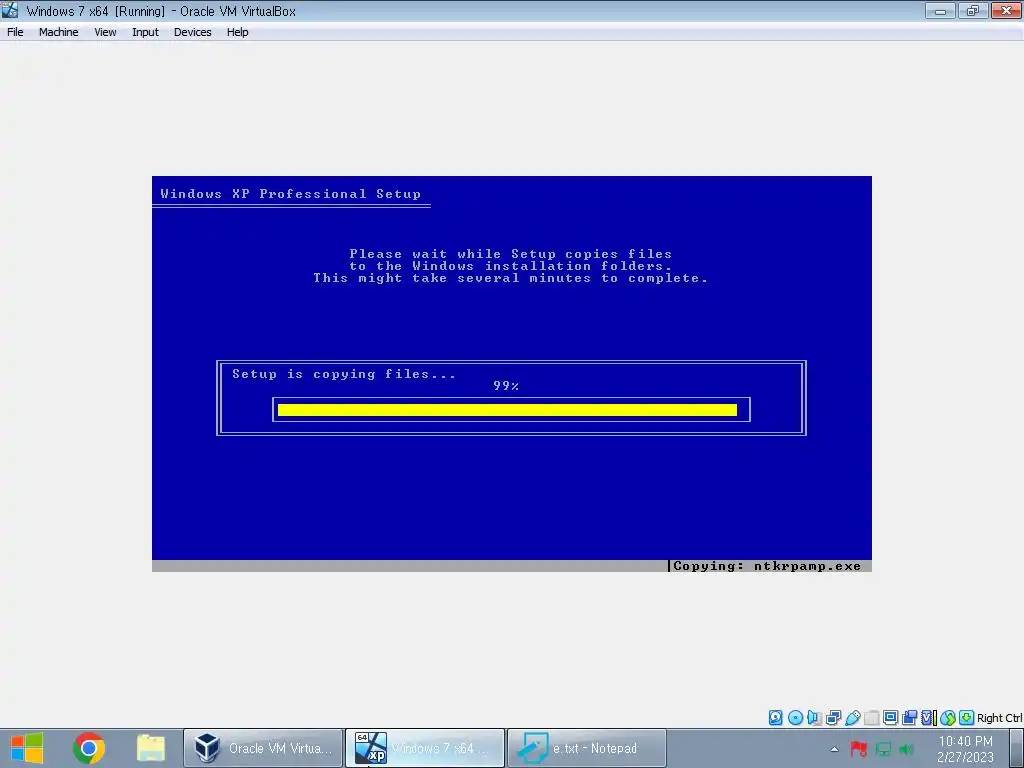Image resolution: width=1024 pixels, height=768 pixels.
Task: Click the 99% progress text
Action: point(506,386)
